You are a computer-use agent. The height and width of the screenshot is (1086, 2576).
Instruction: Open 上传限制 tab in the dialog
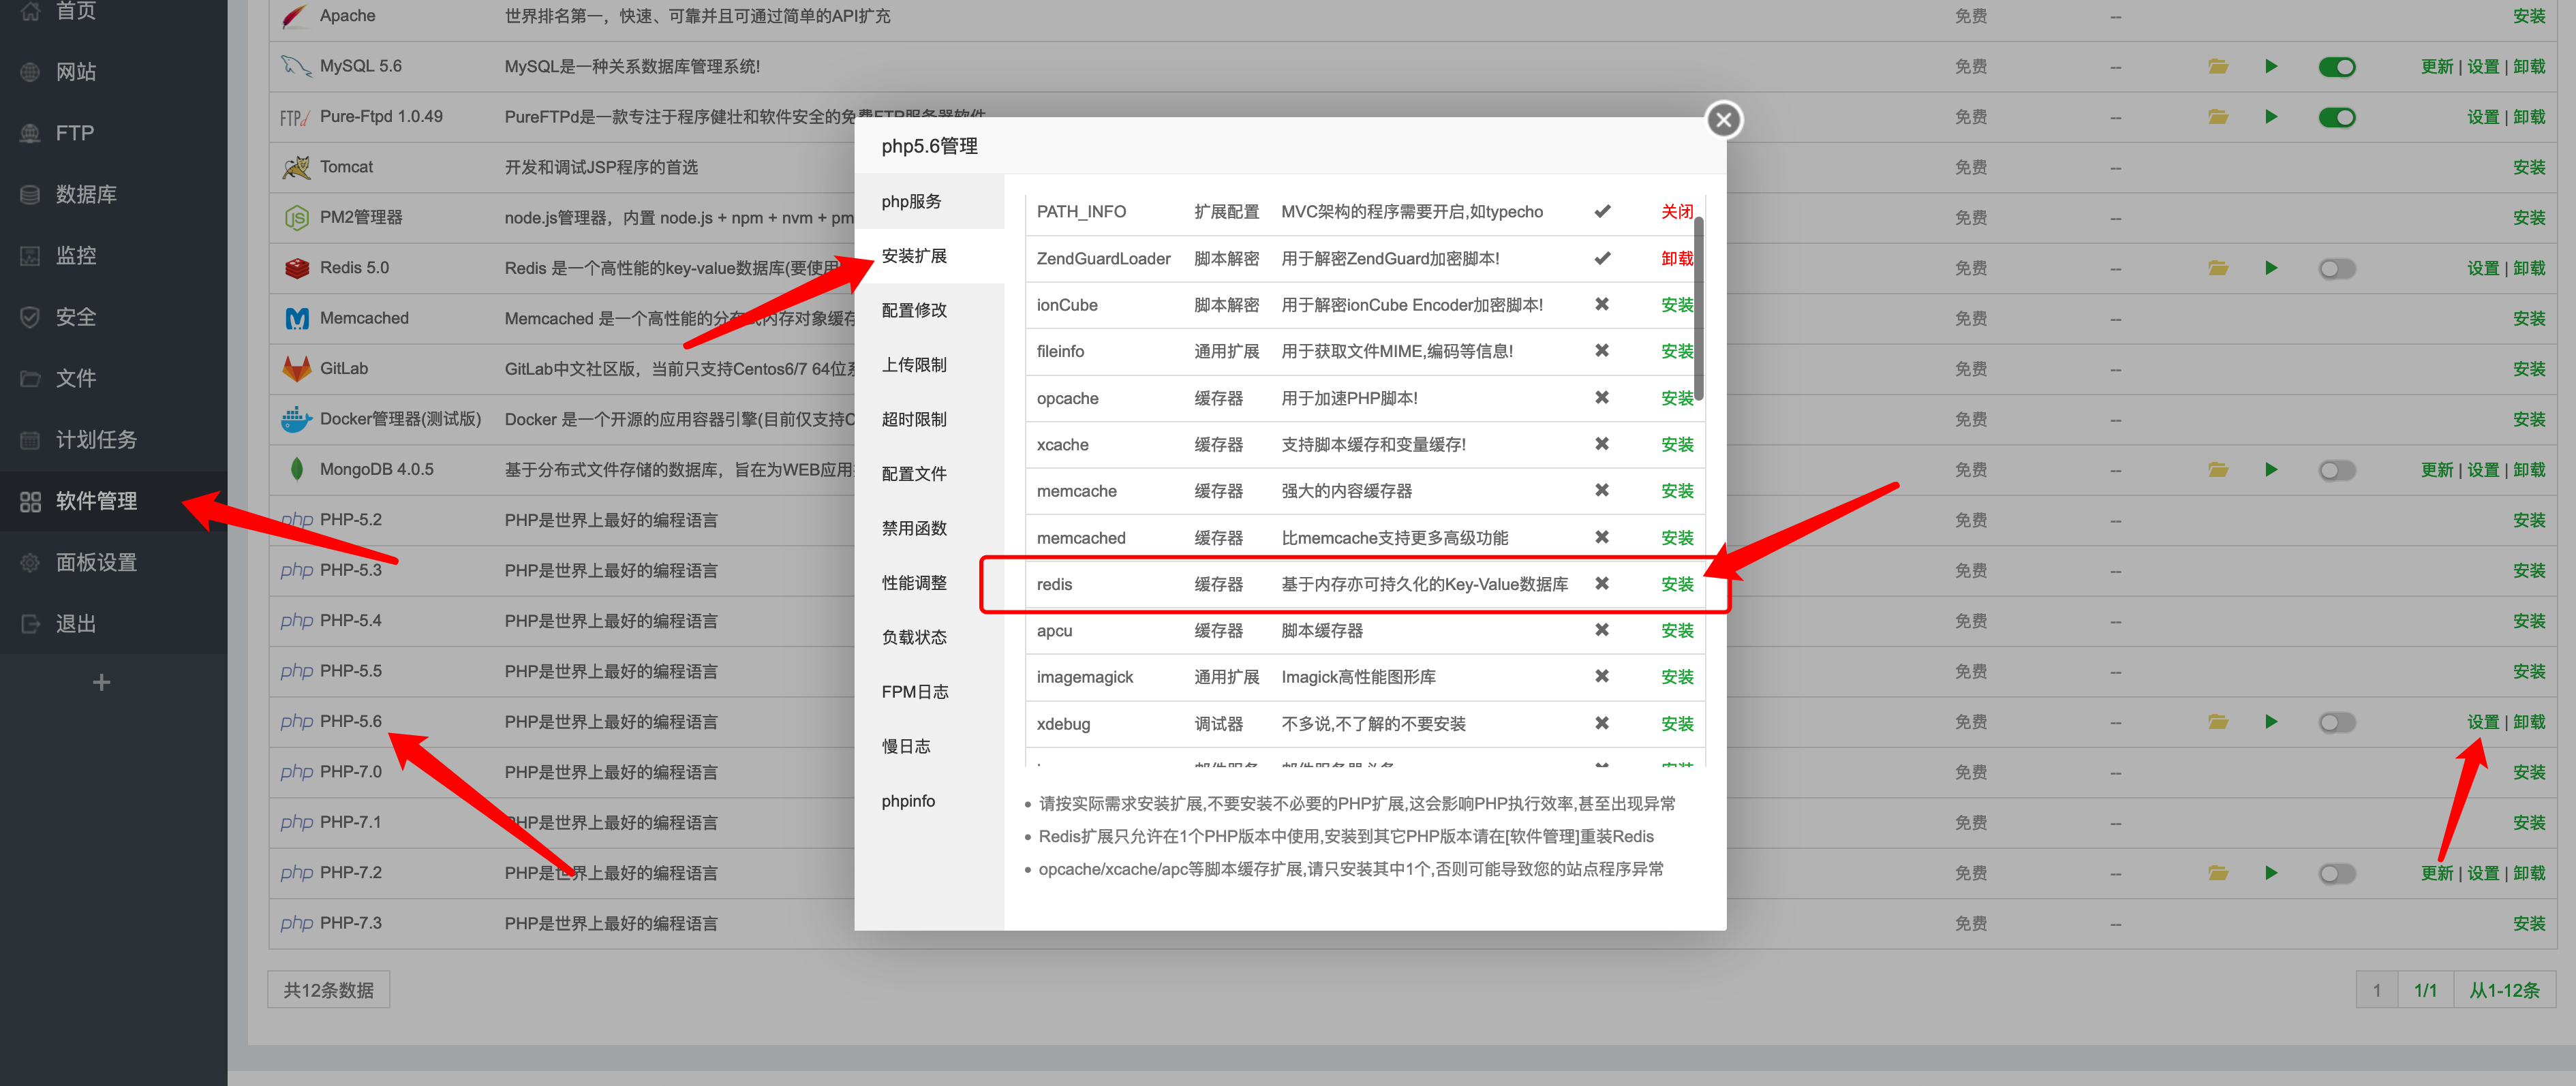click(929, 365)
